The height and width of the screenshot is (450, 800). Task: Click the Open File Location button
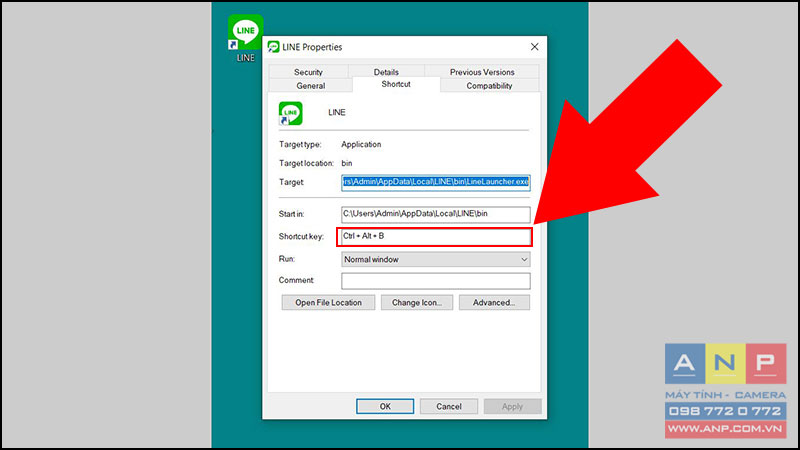click(x=328, y=303)
